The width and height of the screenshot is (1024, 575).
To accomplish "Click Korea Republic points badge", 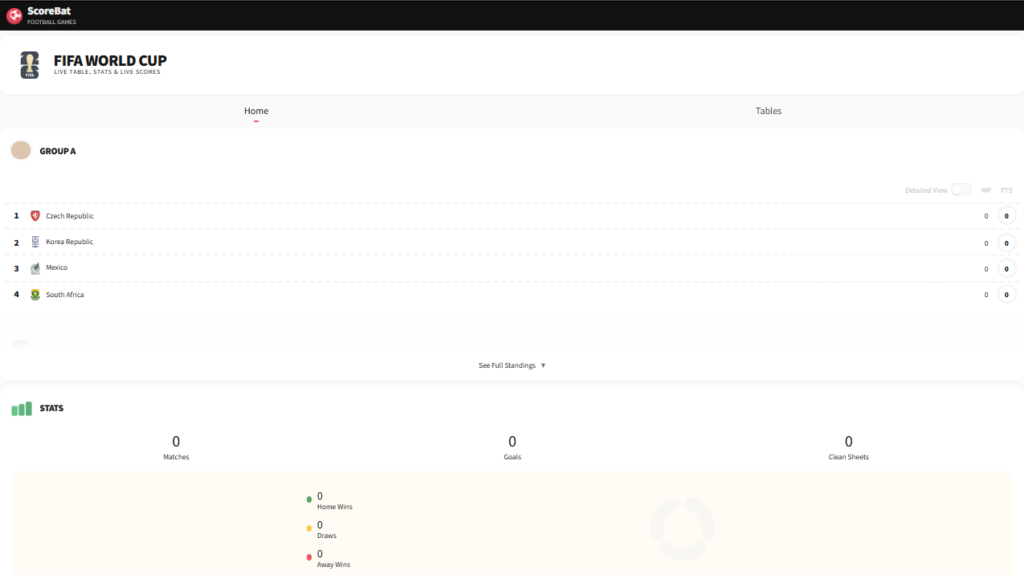I will [1006, 242].
